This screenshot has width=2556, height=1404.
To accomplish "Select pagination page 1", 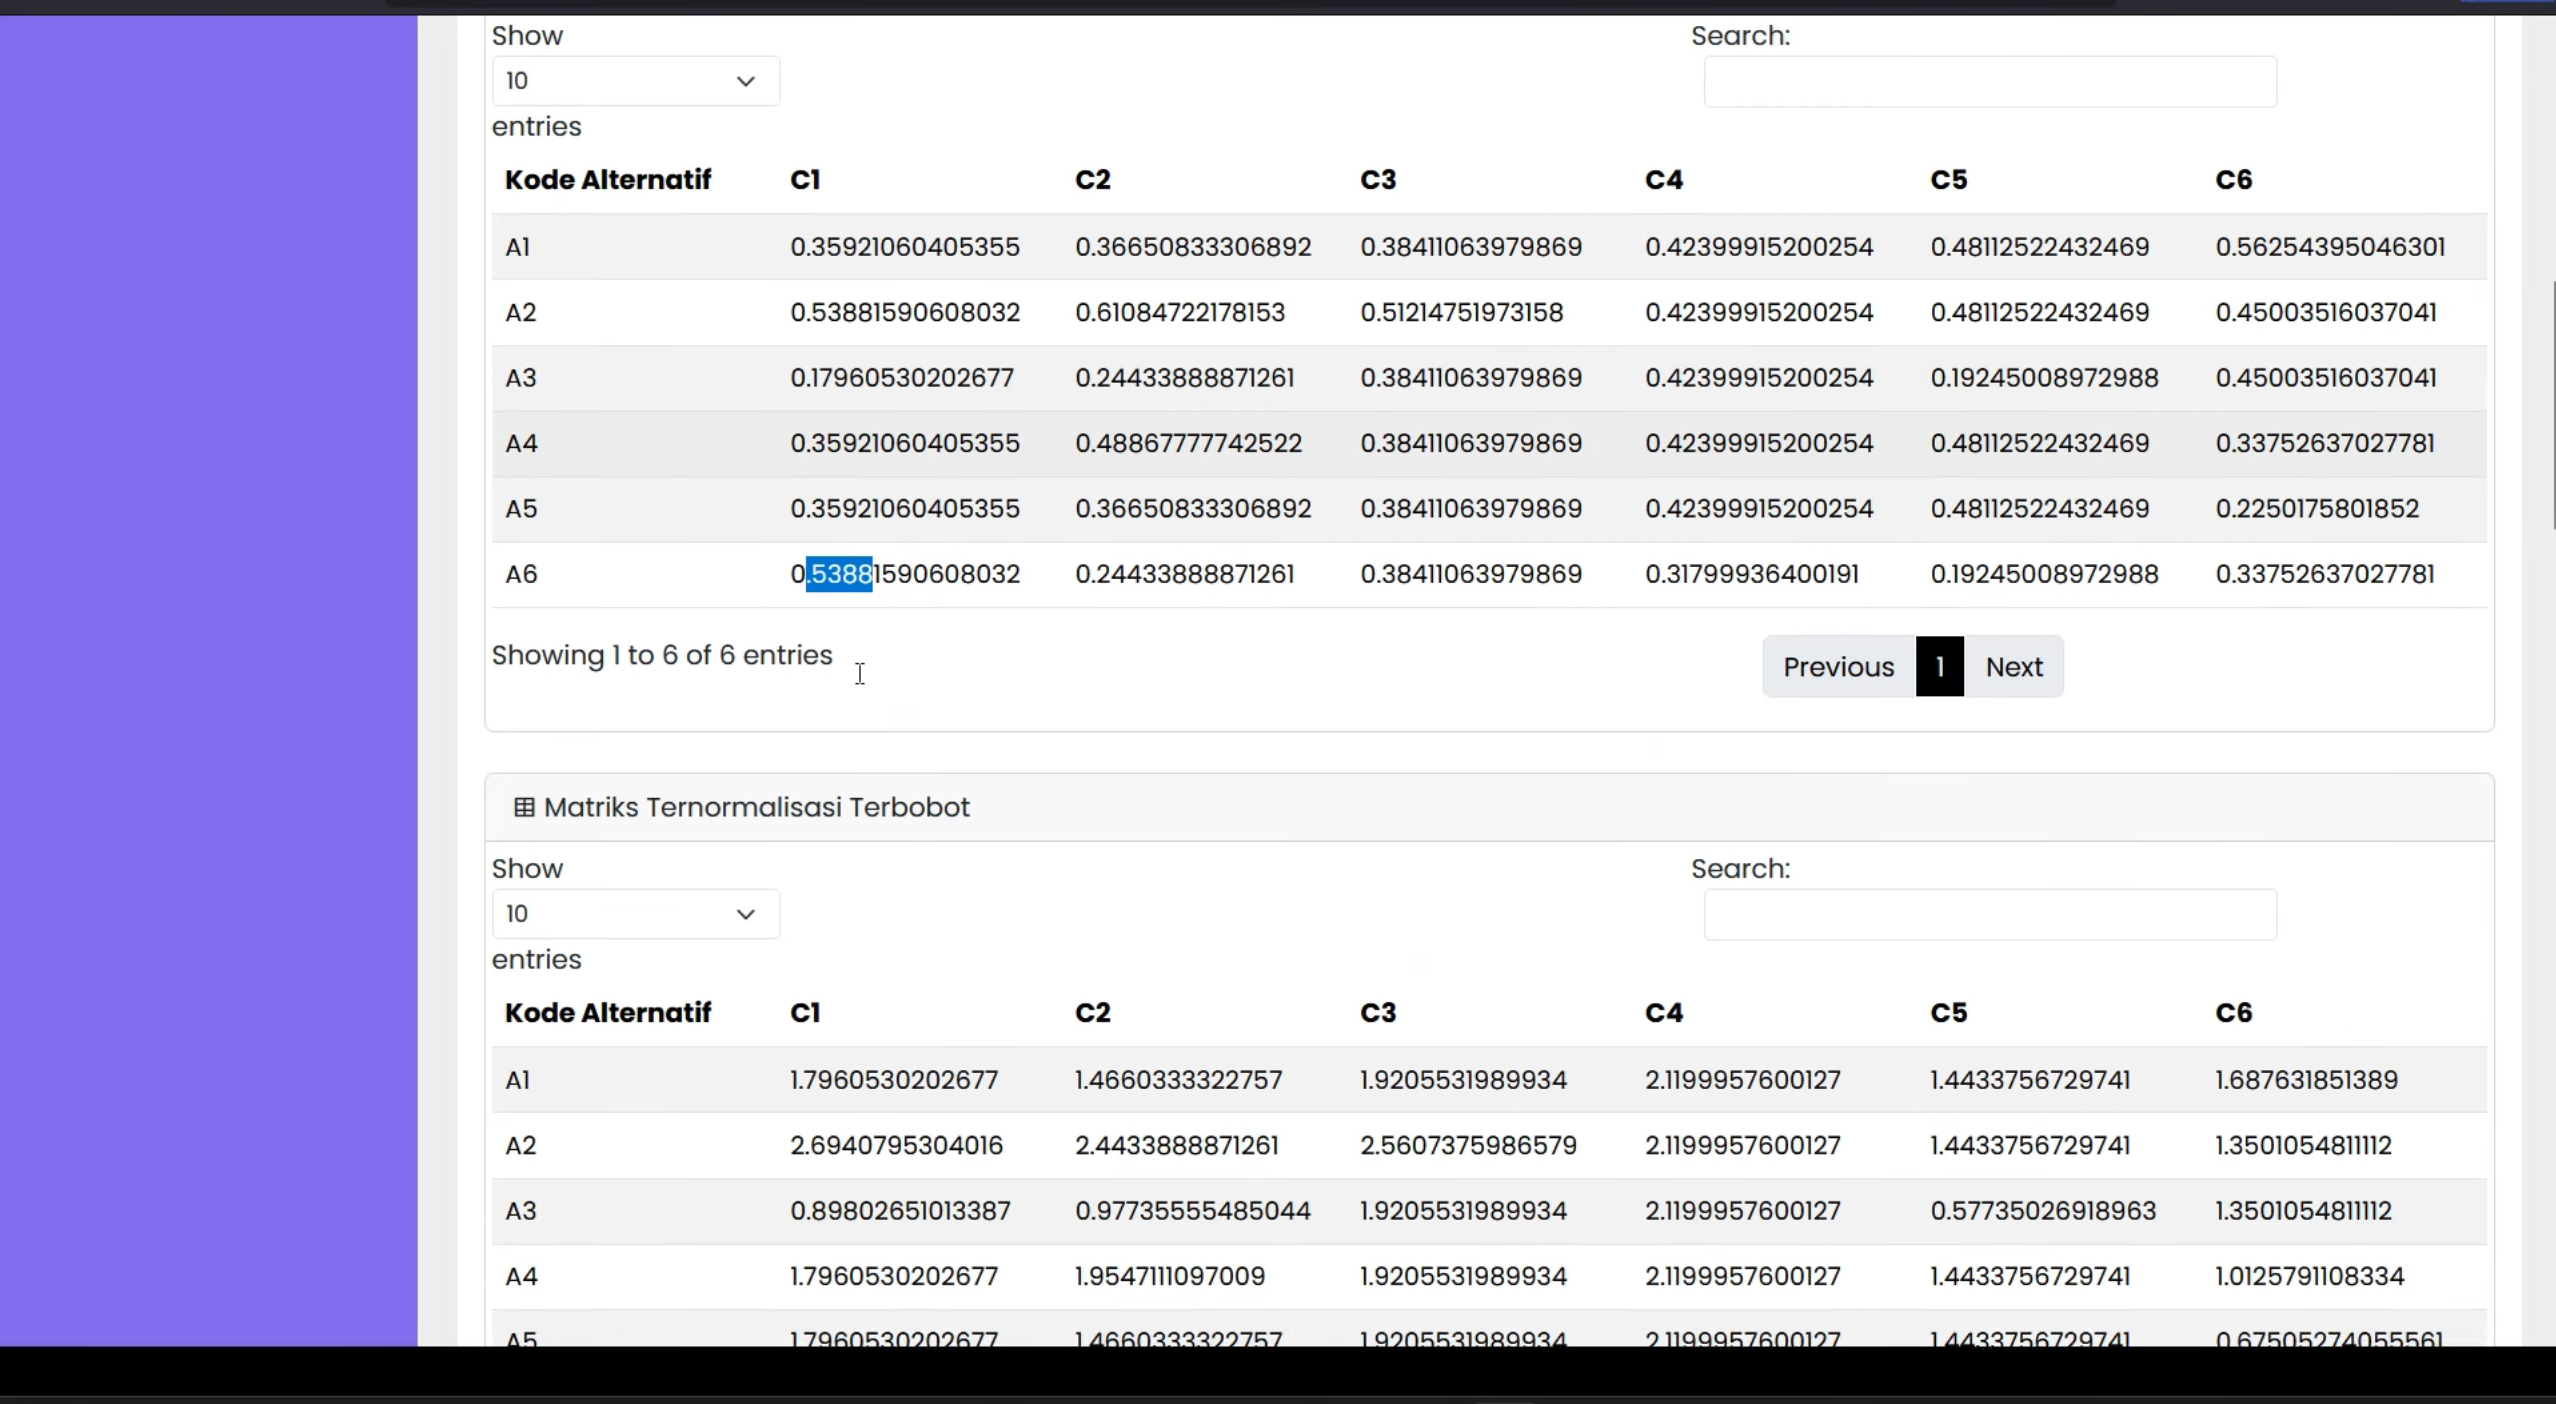I will (1940, 667).
